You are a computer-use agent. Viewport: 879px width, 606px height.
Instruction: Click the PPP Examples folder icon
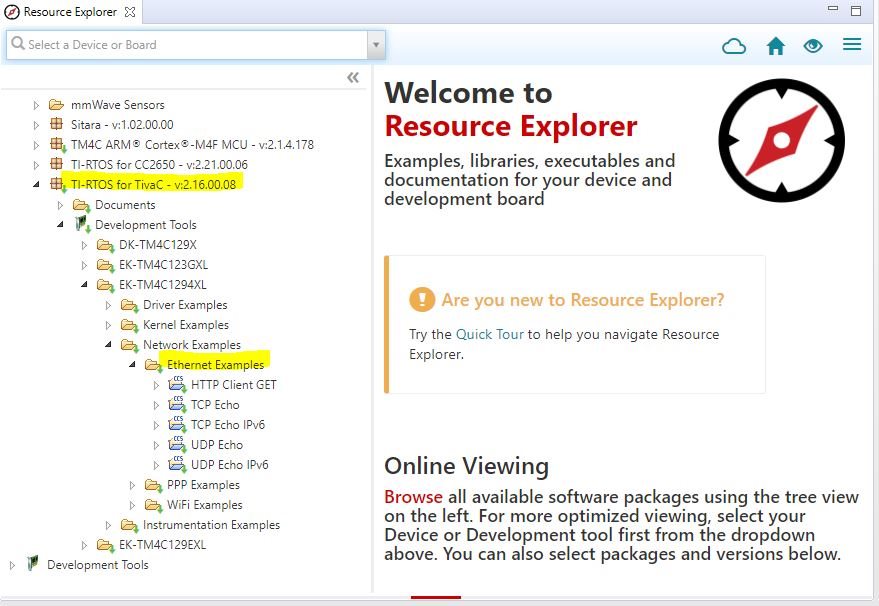coord(153,485)
